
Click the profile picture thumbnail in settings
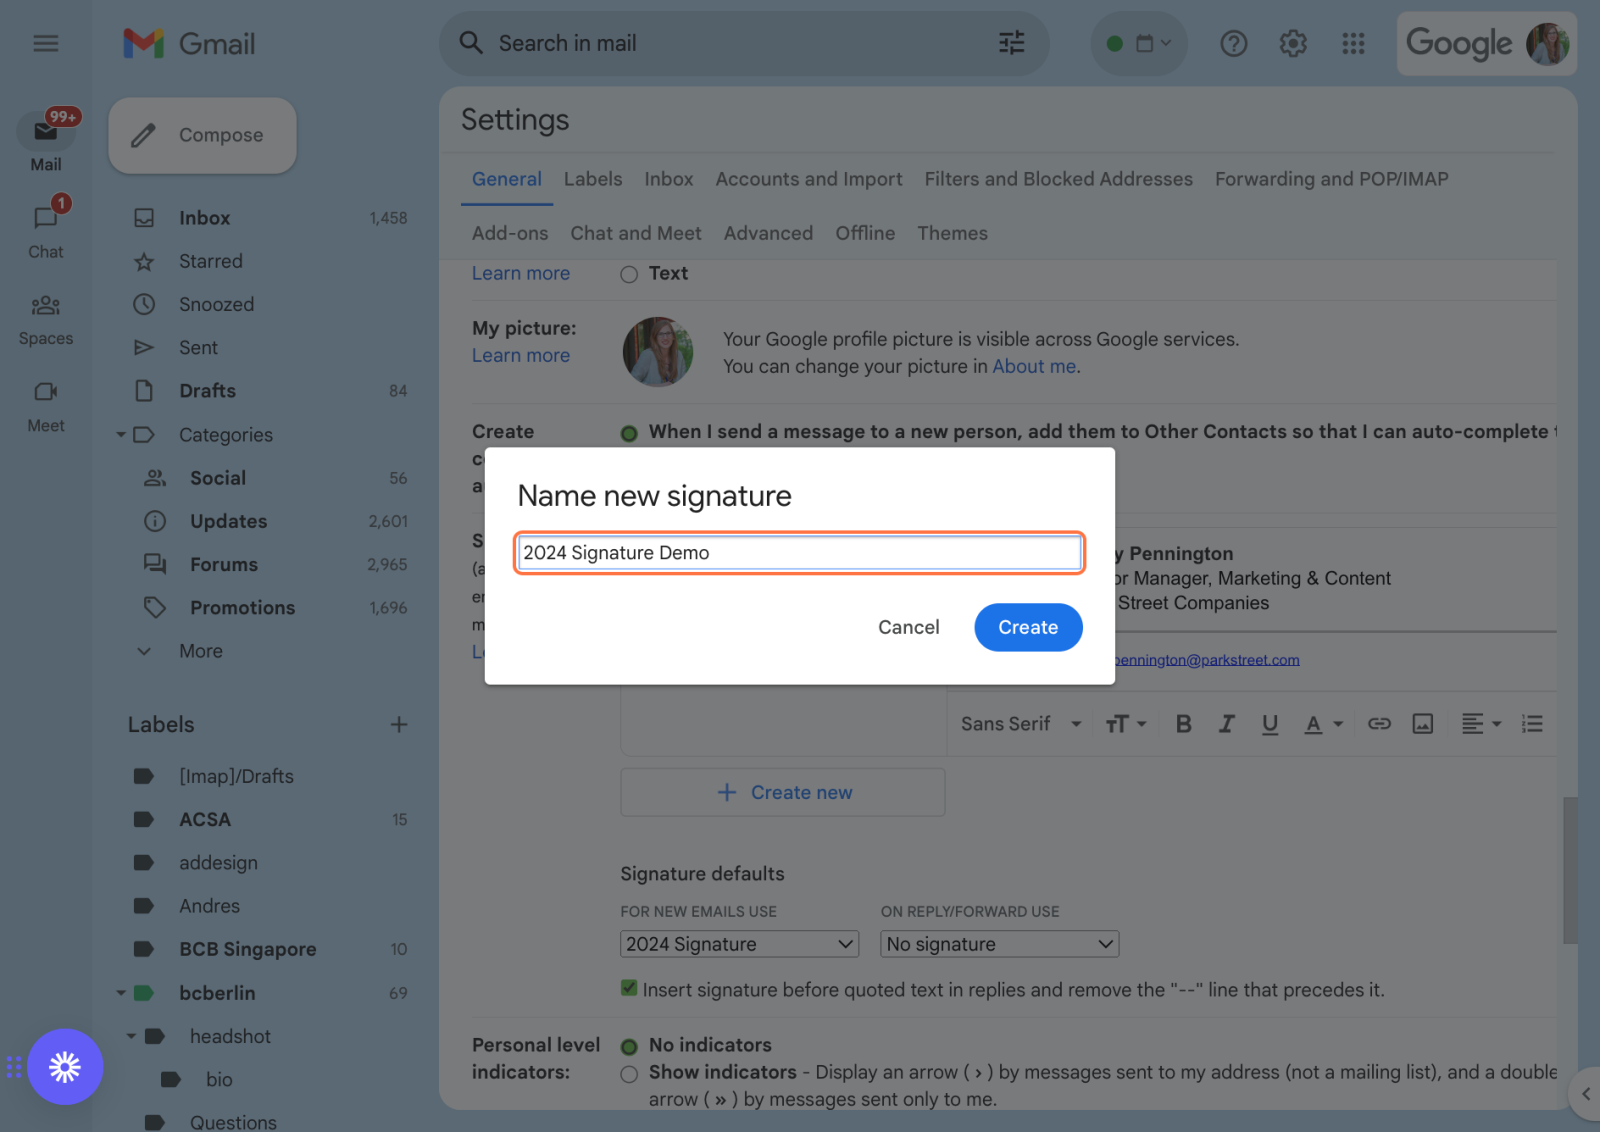(658, 352)
